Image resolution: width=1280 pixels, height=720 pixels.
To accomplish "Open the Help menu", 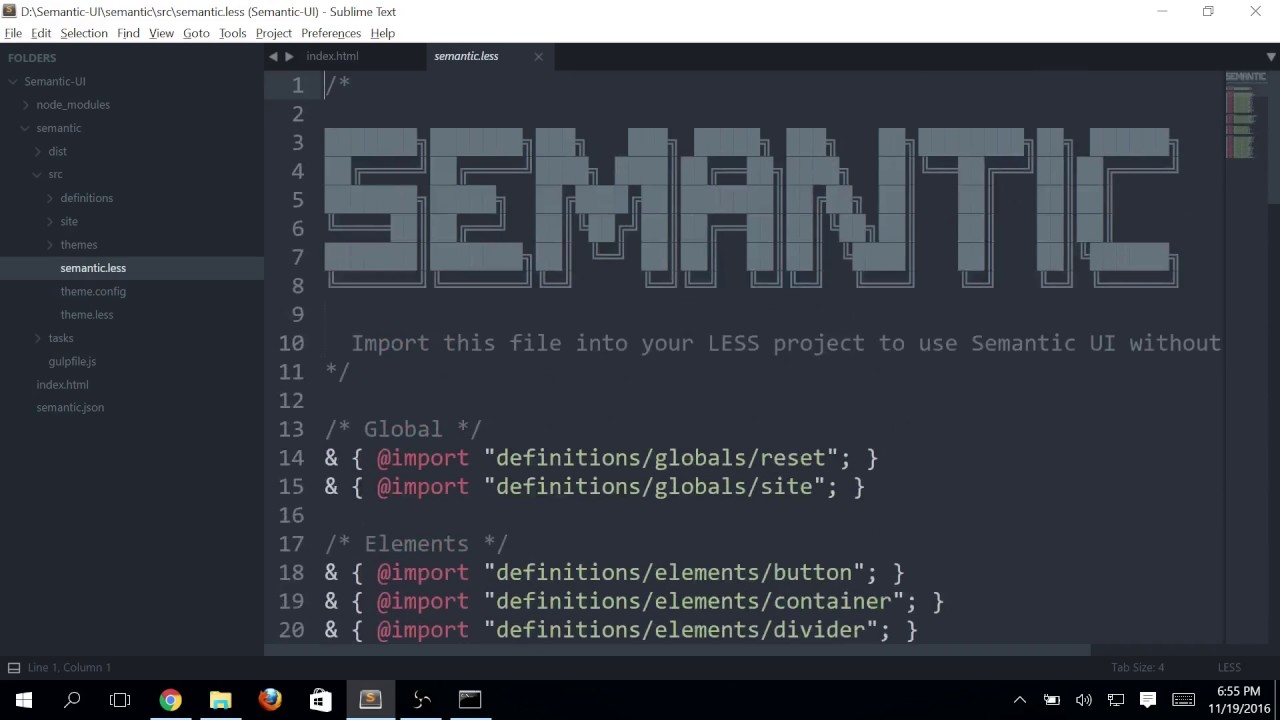I will coord(382,33).
